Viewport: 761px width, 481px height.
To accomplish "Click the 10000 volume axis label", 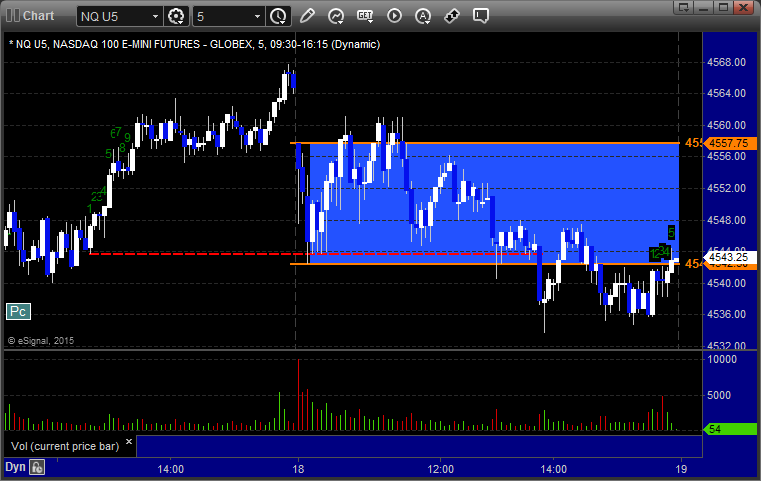I will (x=722, y=359).
